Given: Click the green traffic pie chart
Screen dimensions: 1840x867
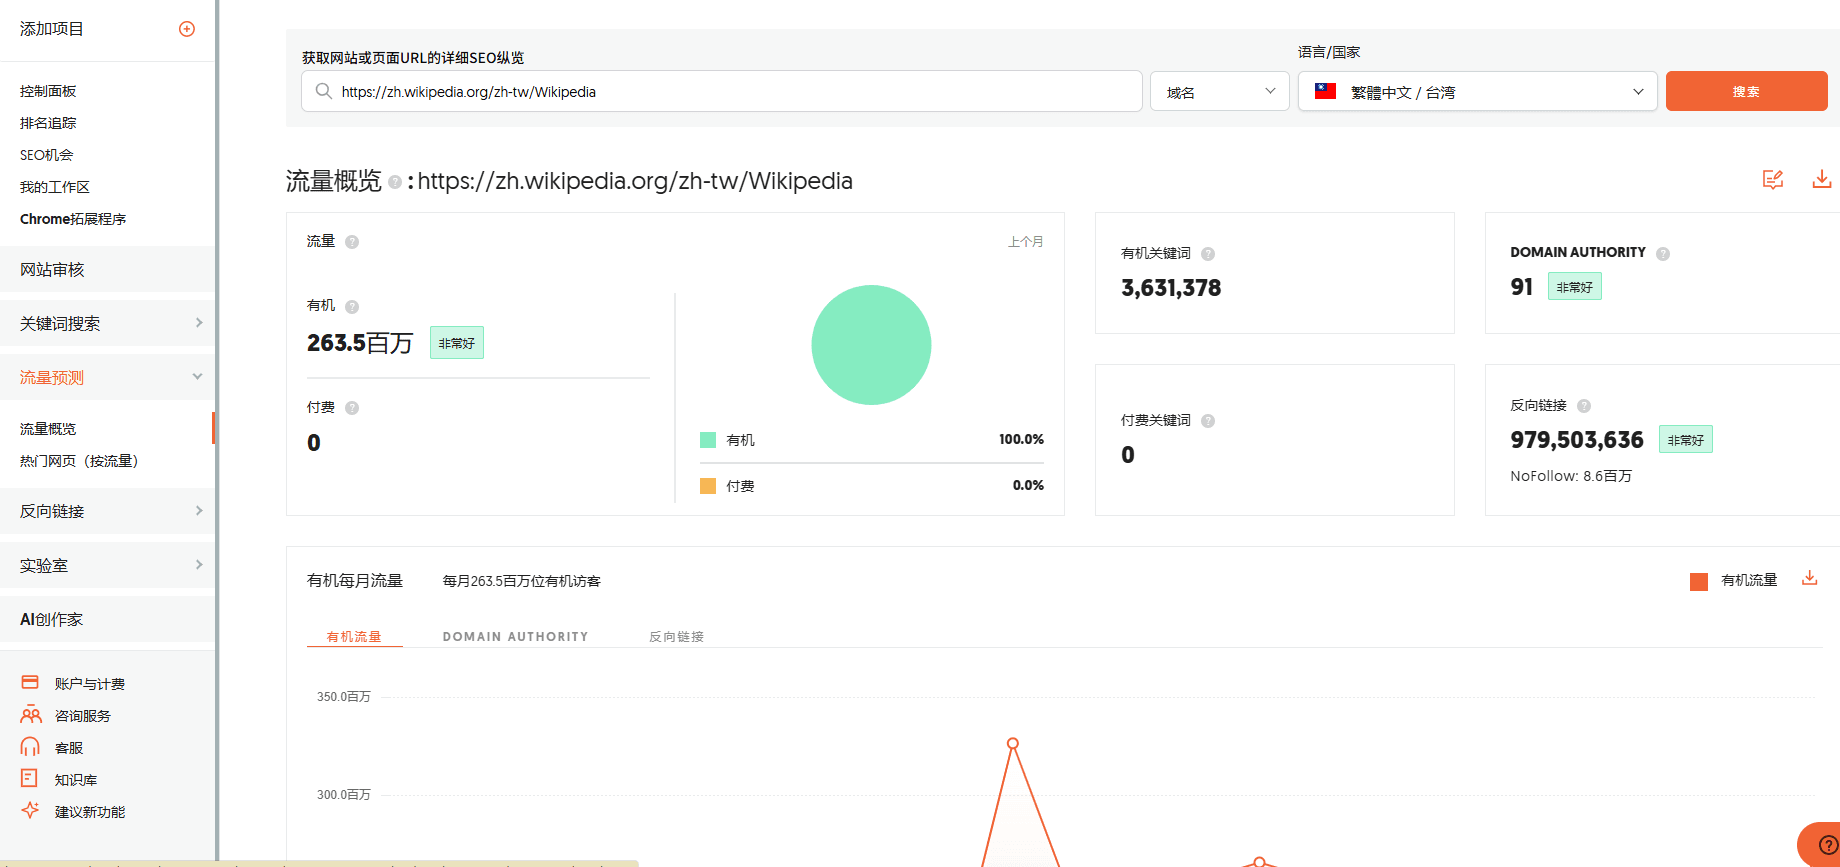Looking at the screenshot, I should point(871,345).
